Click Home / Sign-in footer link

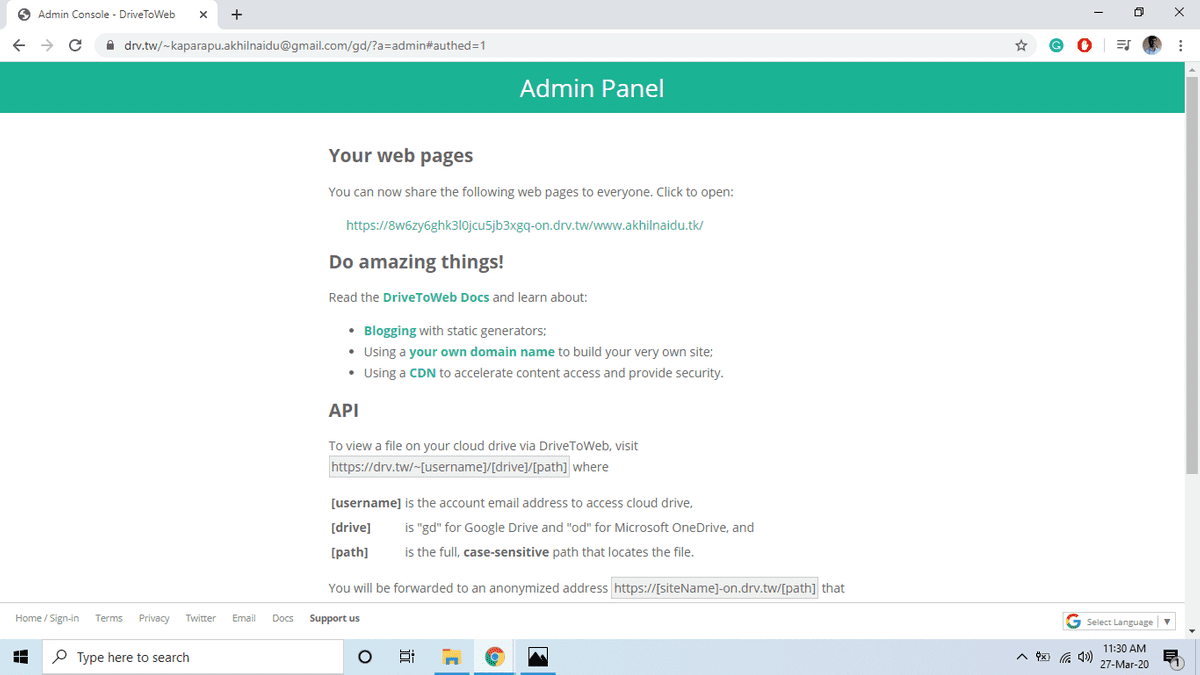point(47,618)
